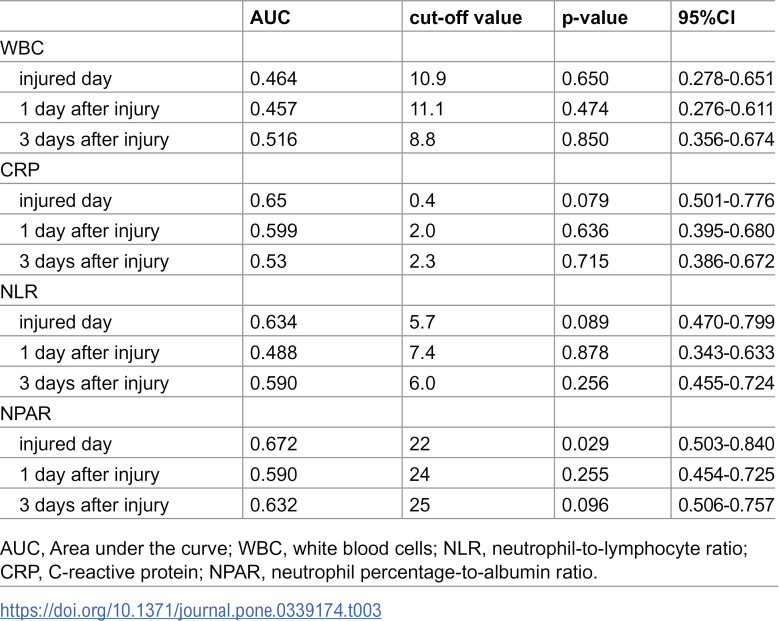This screenshot has height=621, width=779.
Task: Click the CRP injured day AUC 0.65
Action: click(x=268, y=201)
